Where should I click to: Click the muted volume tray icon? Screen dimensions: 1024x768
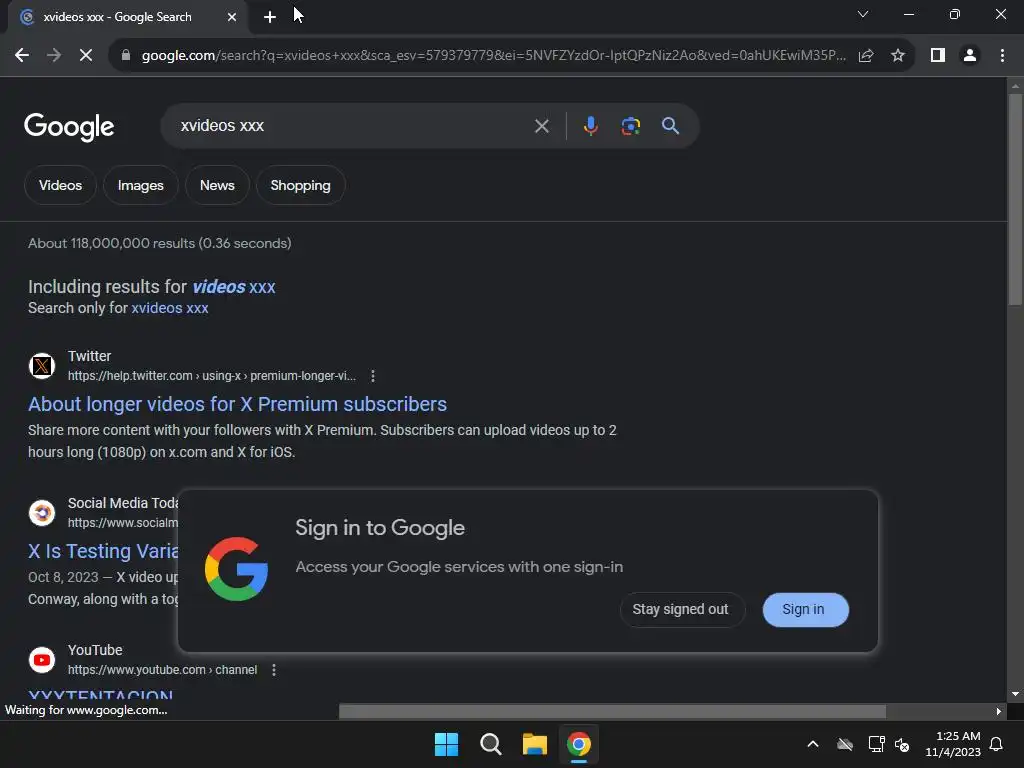point(902,744)
